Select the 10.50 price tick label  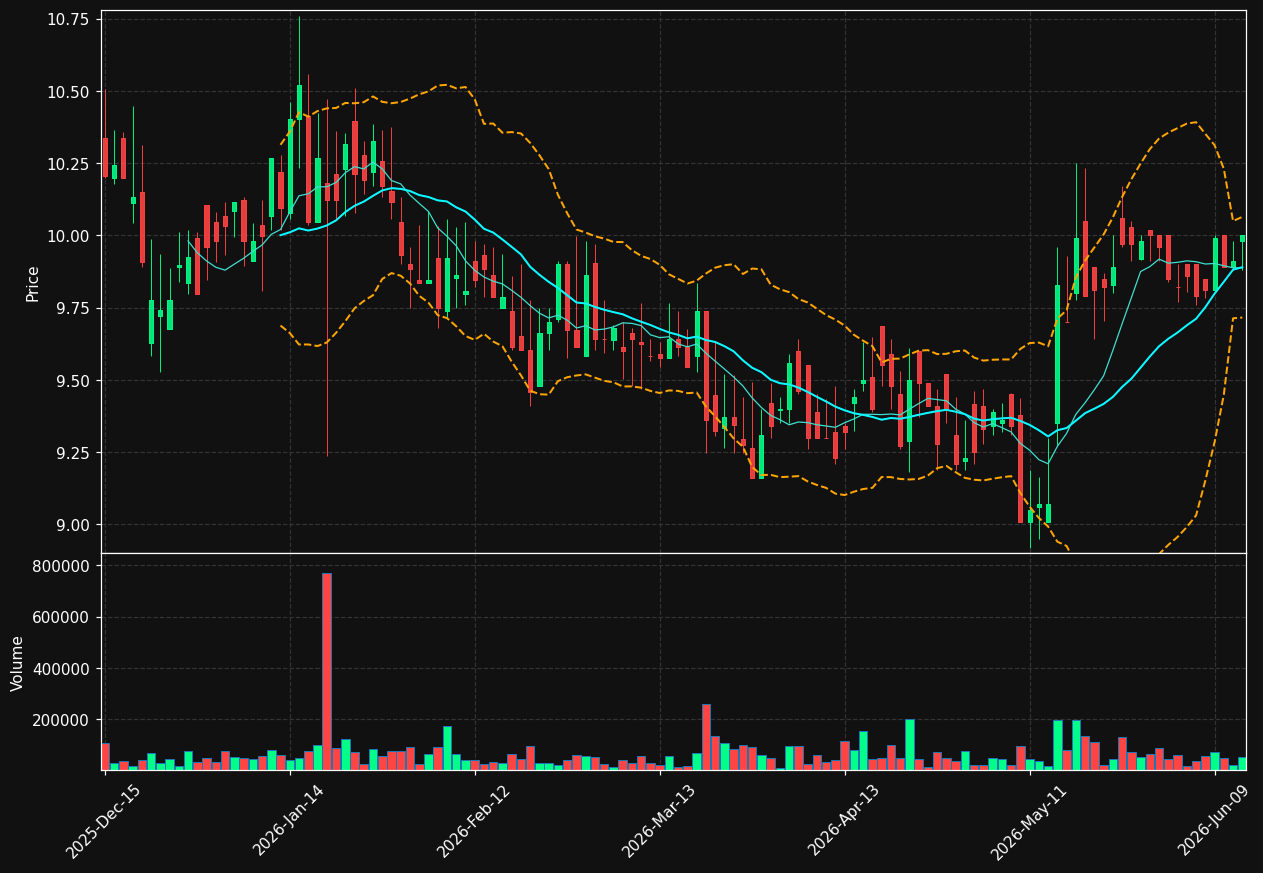68,92
